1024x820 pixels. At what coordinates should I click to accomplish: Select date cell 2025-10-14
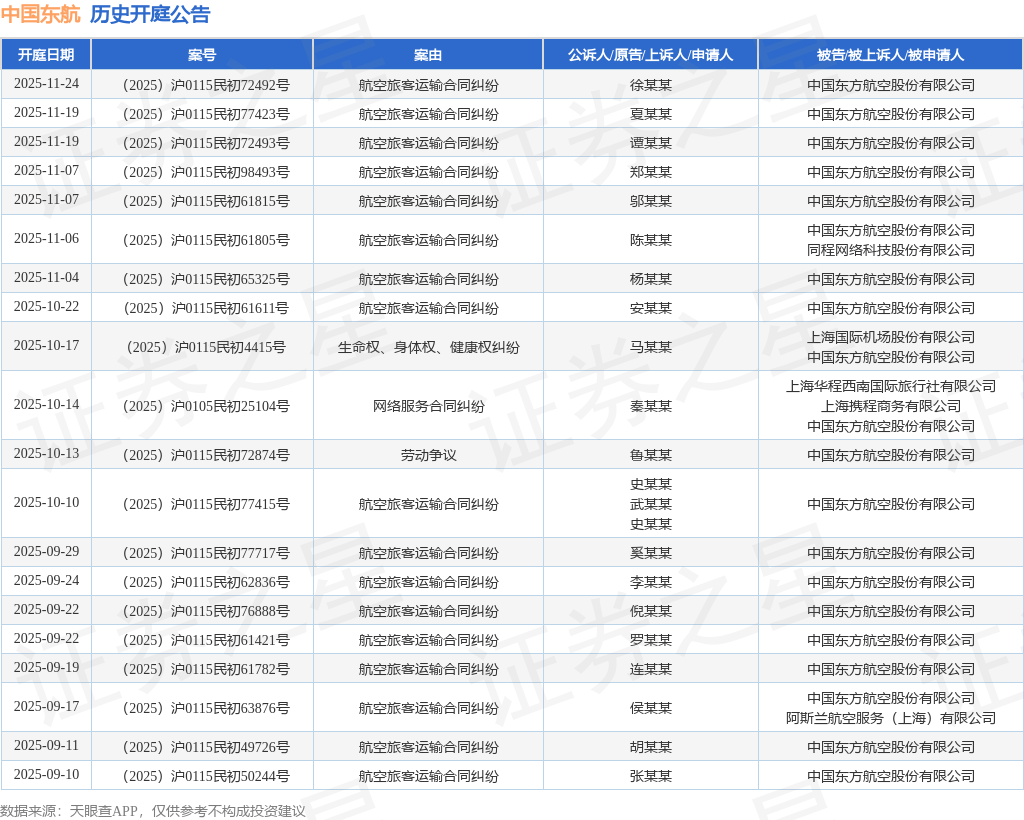pos(46,404)
